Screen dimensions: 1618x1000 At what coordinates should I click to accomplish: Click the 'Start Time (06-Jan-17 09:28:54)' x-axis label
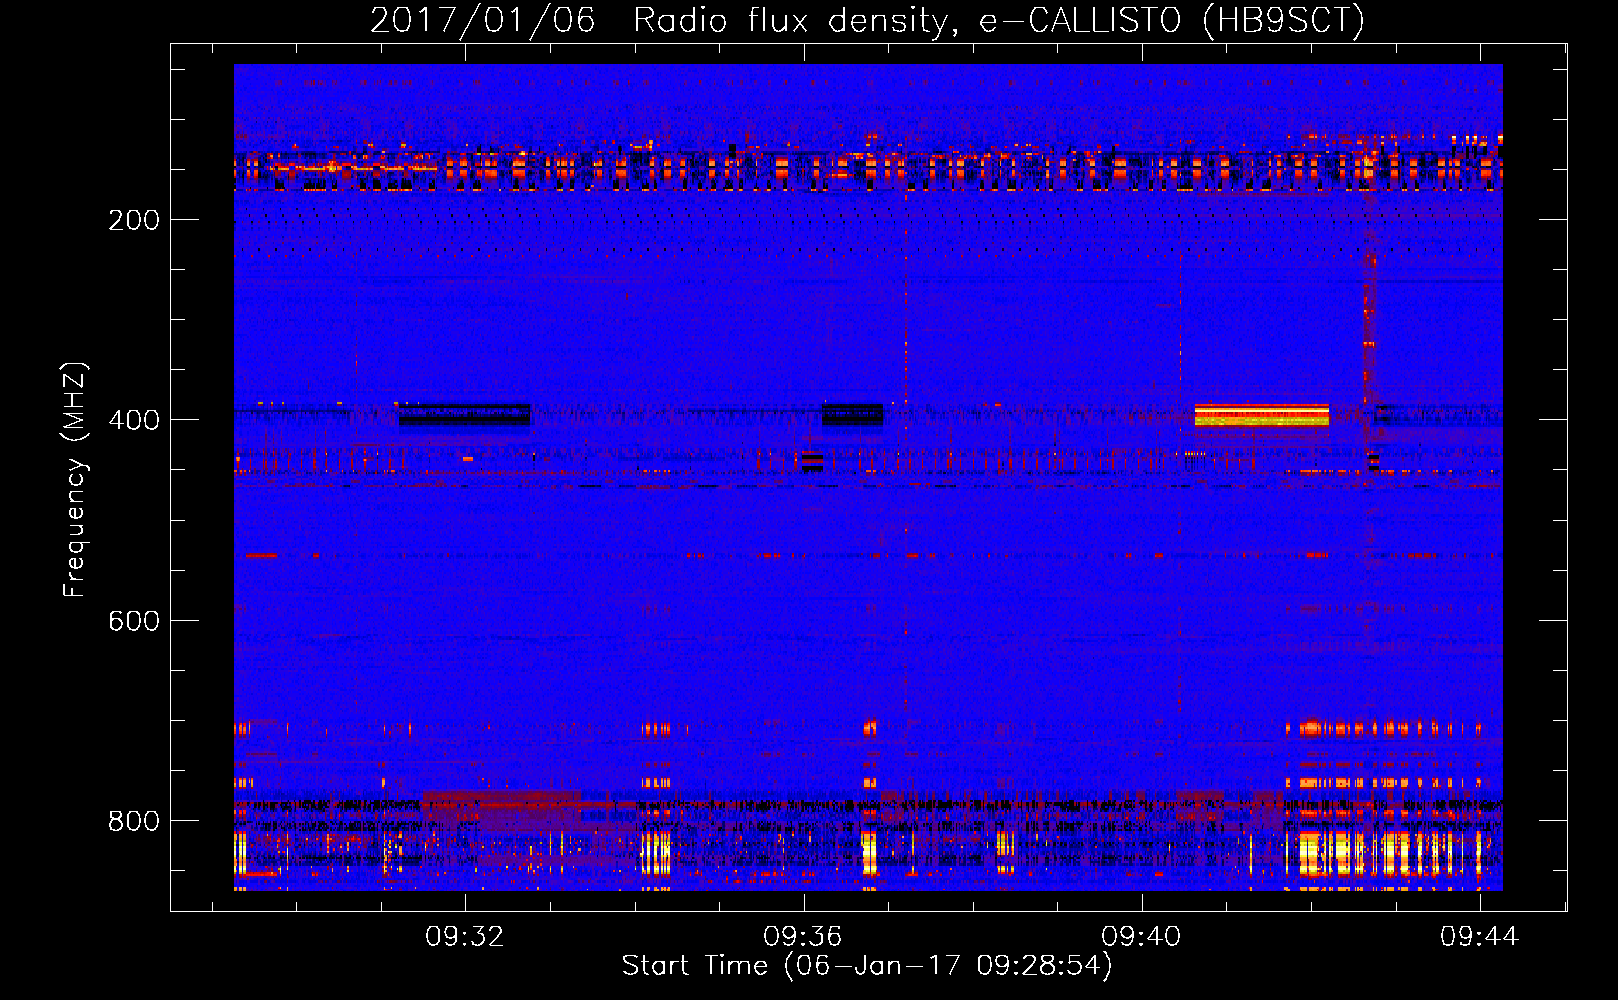point(867,966)
